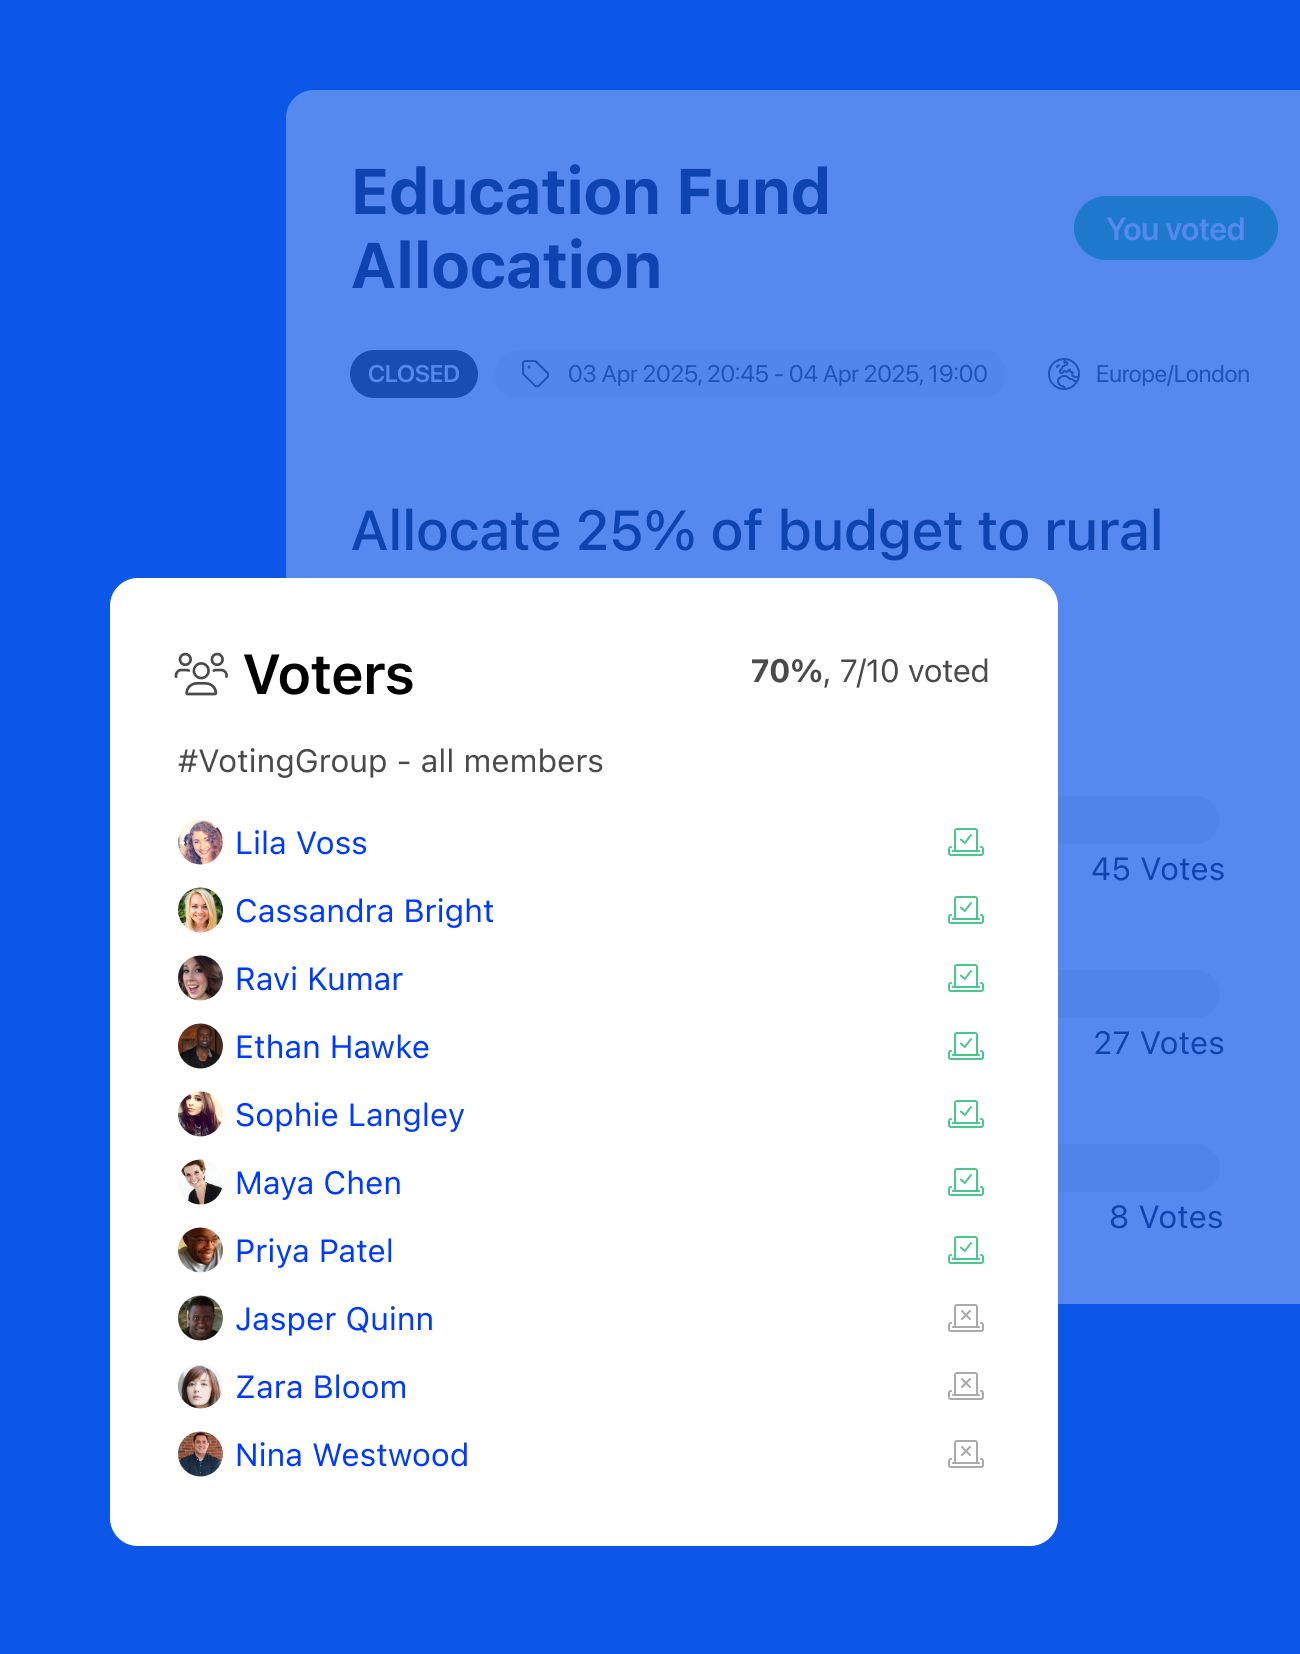This screenshot has width=1300, height=1654.
Task: Expand the CLOSED status badge
Action: coord(413,374)
